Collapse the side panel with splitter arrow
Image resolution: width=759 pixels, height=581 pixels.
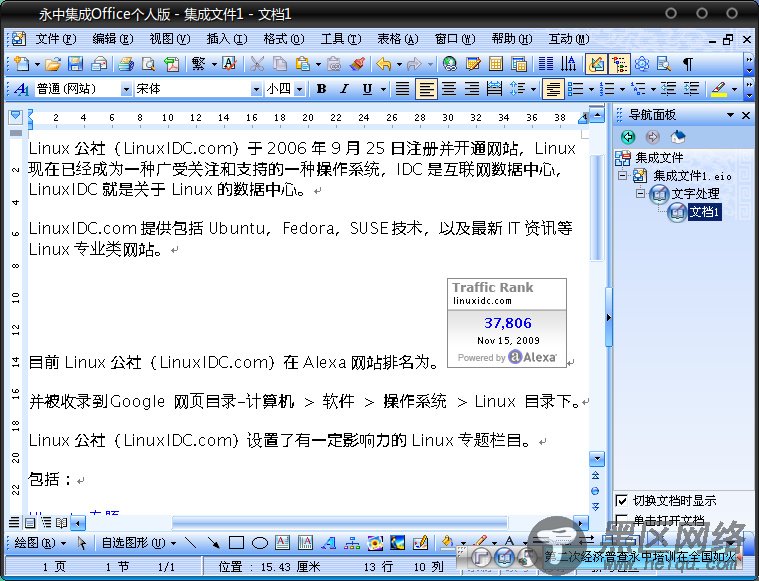tap(608, 318)
